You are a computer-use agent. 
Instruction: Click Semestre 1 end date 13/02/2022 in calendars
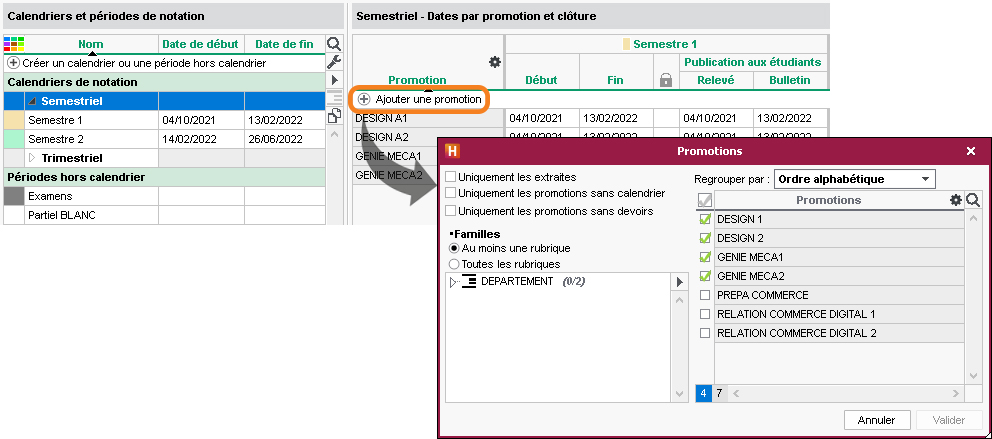(x=285, y=120)
